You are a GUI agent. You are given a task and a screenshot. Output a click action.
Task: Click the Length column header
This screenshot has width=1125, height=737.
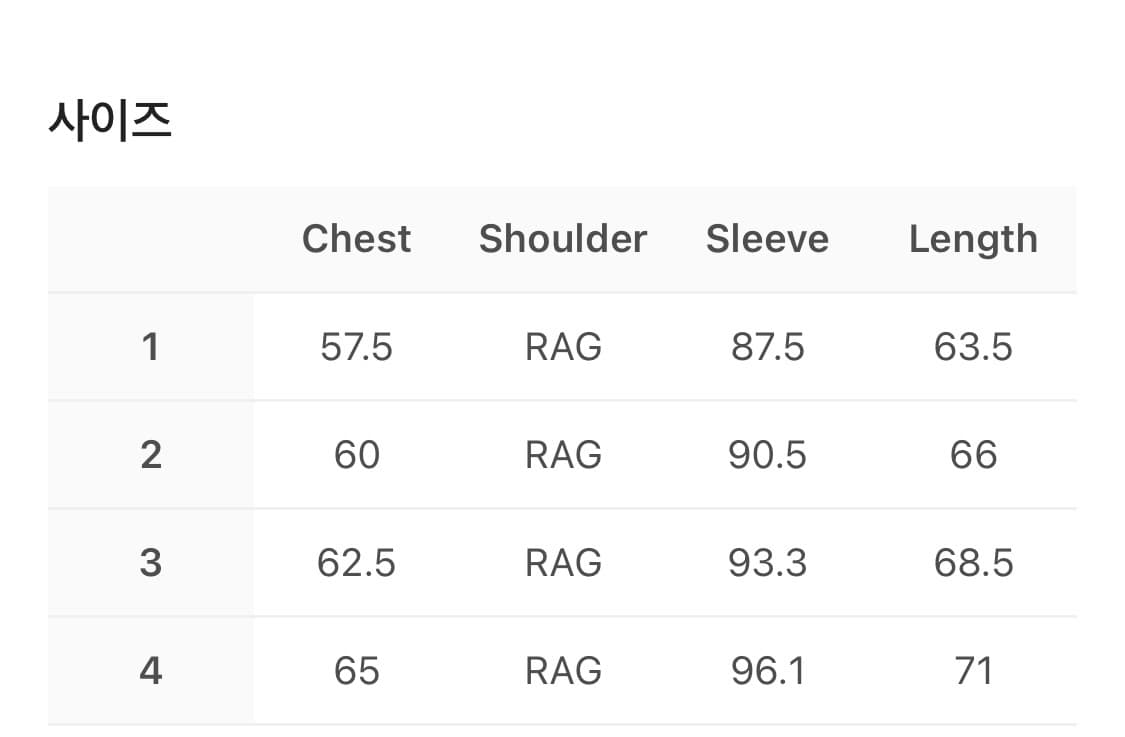[973, 239]
